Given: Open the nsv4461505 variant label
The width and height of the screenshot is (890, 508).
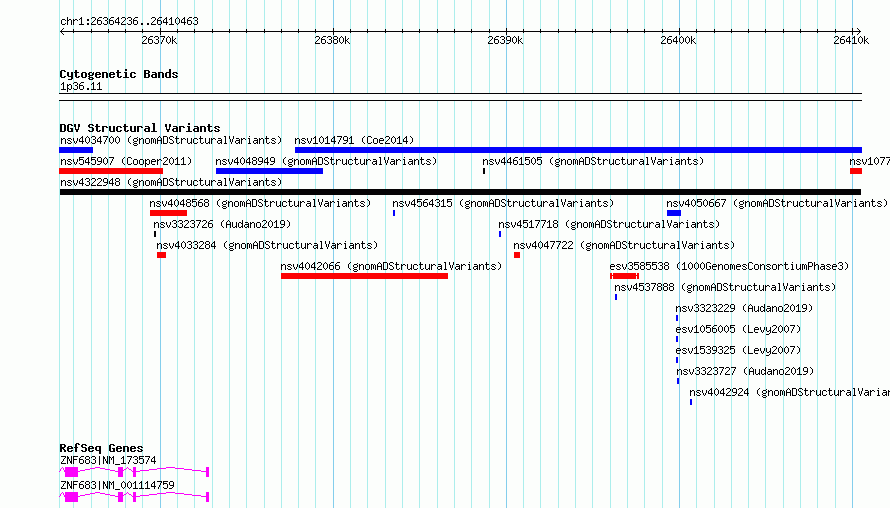Looking at the screenshot, I should [593, 161].
